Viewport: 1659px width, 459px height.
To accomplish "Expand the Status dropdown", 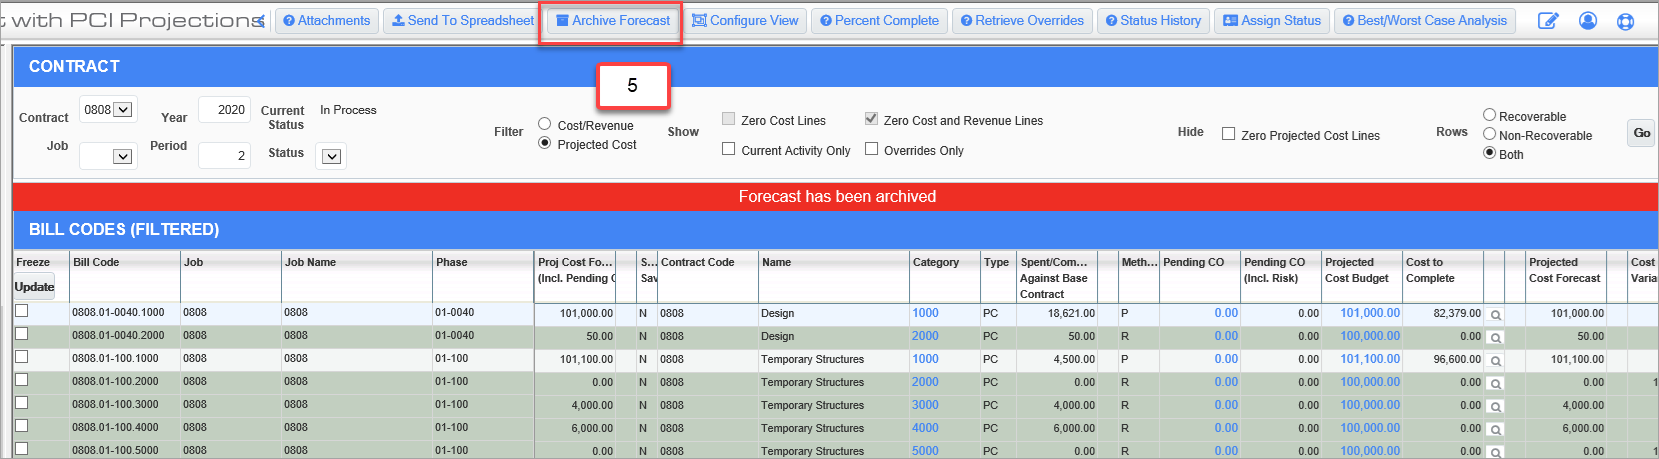I will coord(332,156).
